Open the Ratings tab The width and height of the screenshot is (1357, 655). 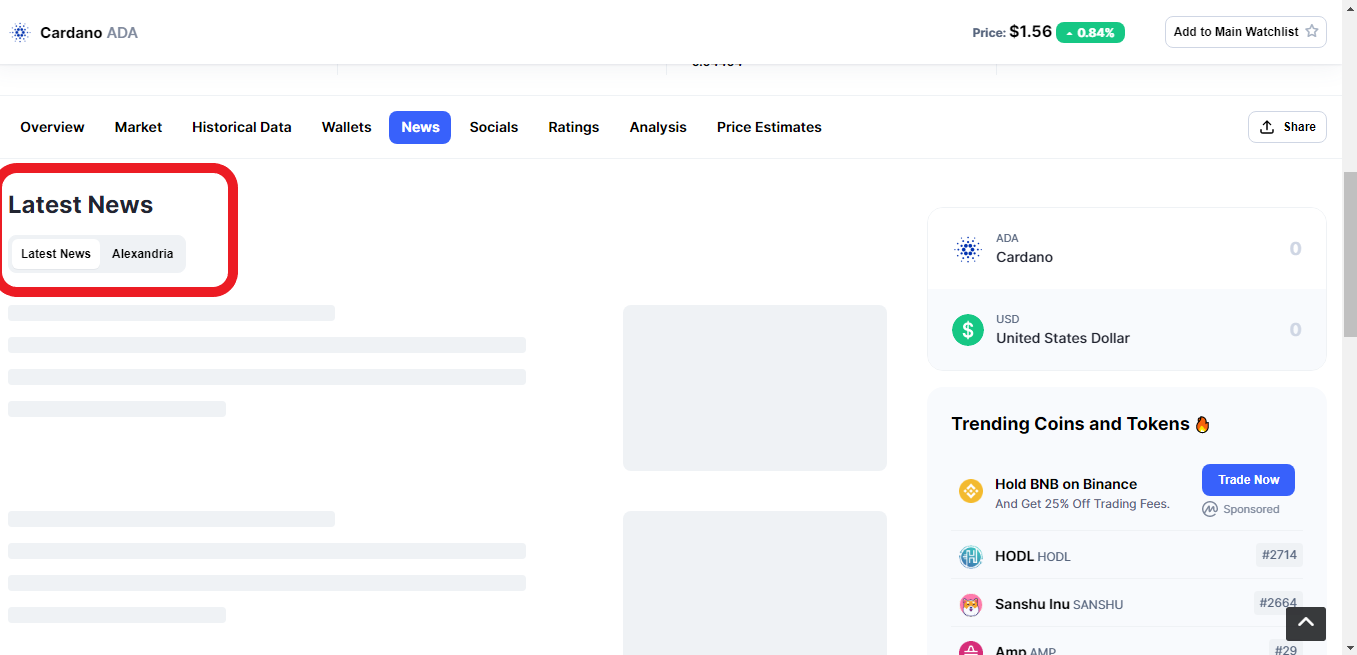[x=574, y=127]
